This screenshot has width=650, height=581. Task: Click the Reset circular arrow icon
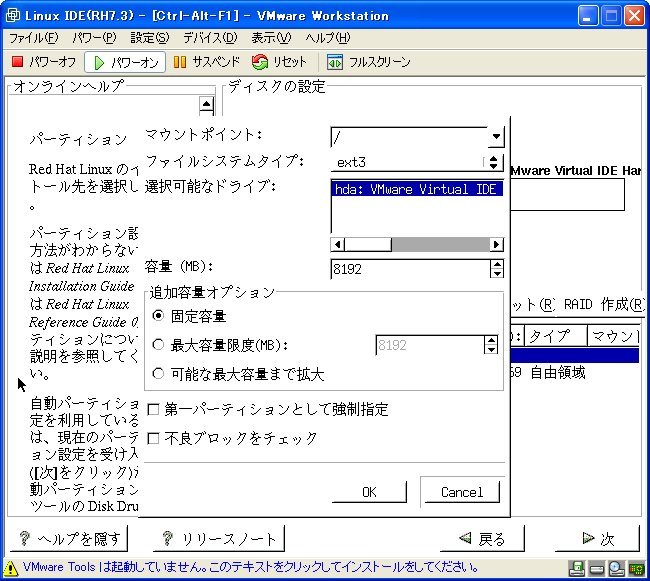point(260,62)
